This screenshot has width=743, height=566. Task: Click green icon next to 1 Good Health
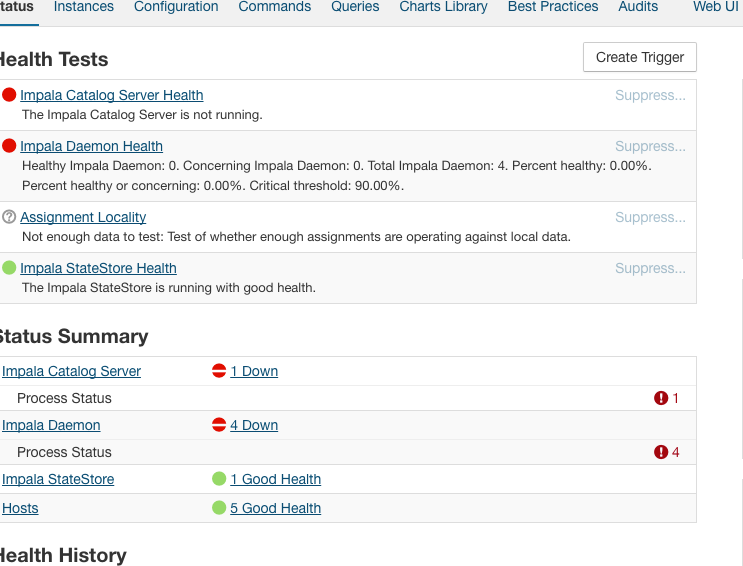click(219, 479)
